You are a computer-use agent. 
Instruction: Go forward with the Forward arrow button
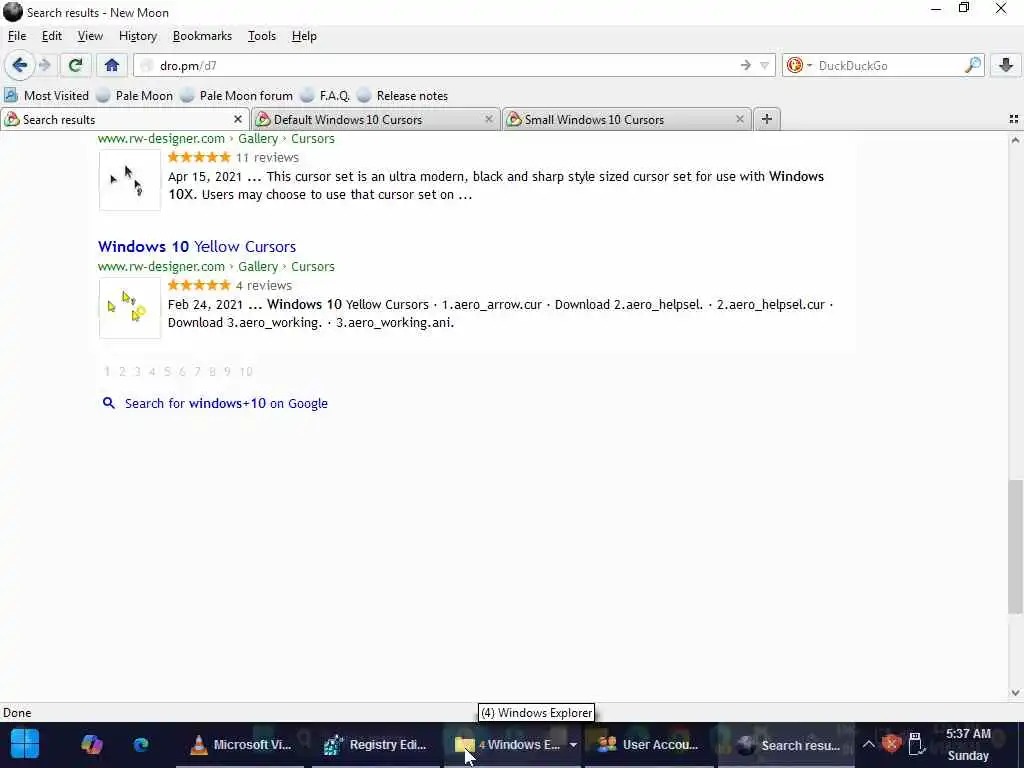point(45,65)
